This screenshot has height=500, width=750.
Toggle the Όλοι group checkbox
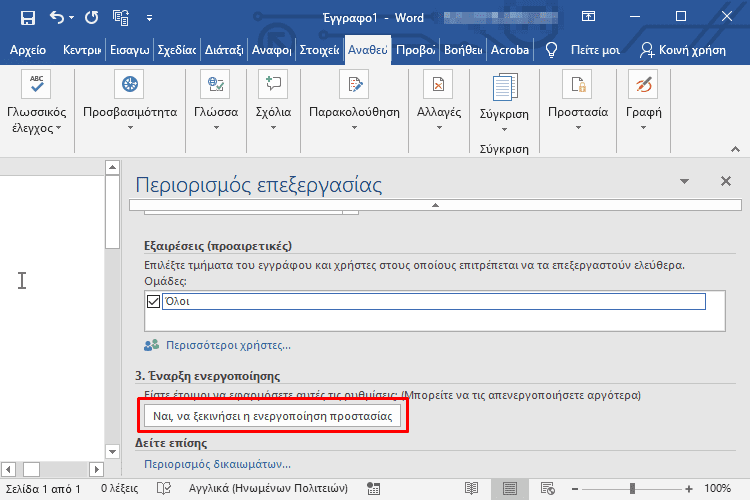(x=153, y=301)
